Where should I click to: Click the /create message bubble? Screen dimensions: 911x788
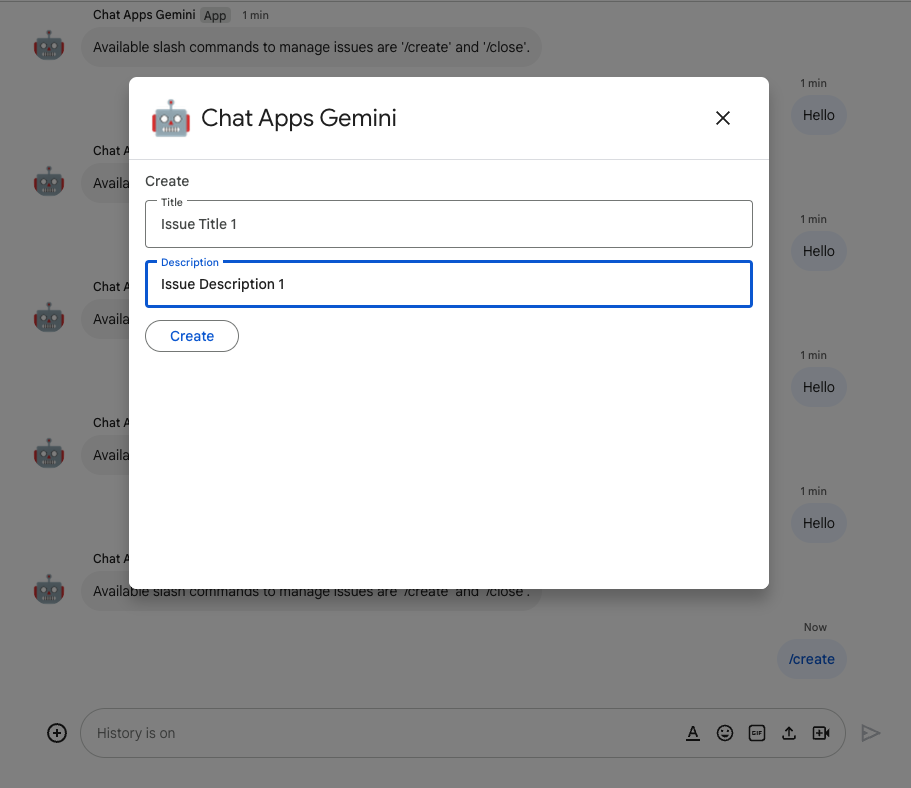click(811, 659)
